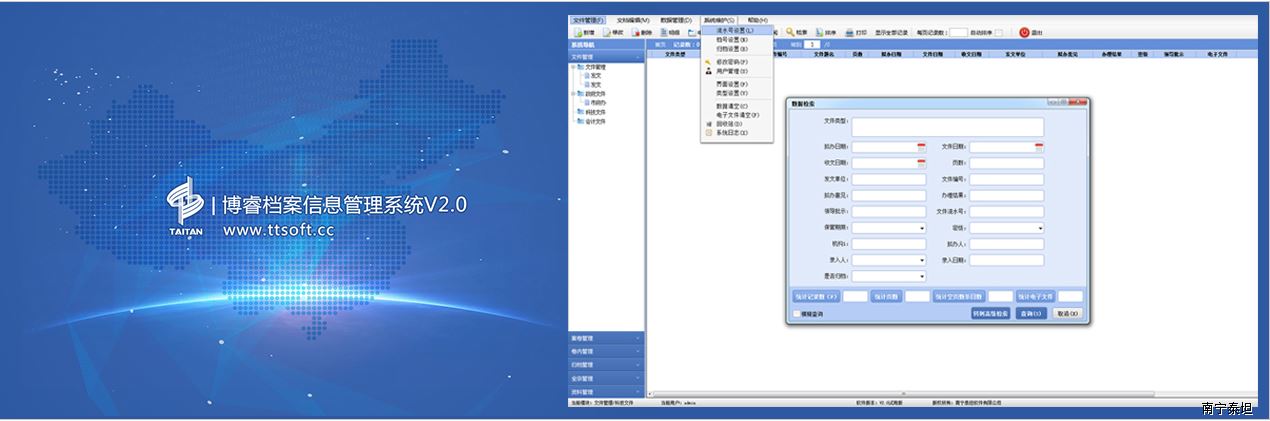1270x421 pixels.
Task: Select 流水号设置 menu entry
Action: pos(737,30)
